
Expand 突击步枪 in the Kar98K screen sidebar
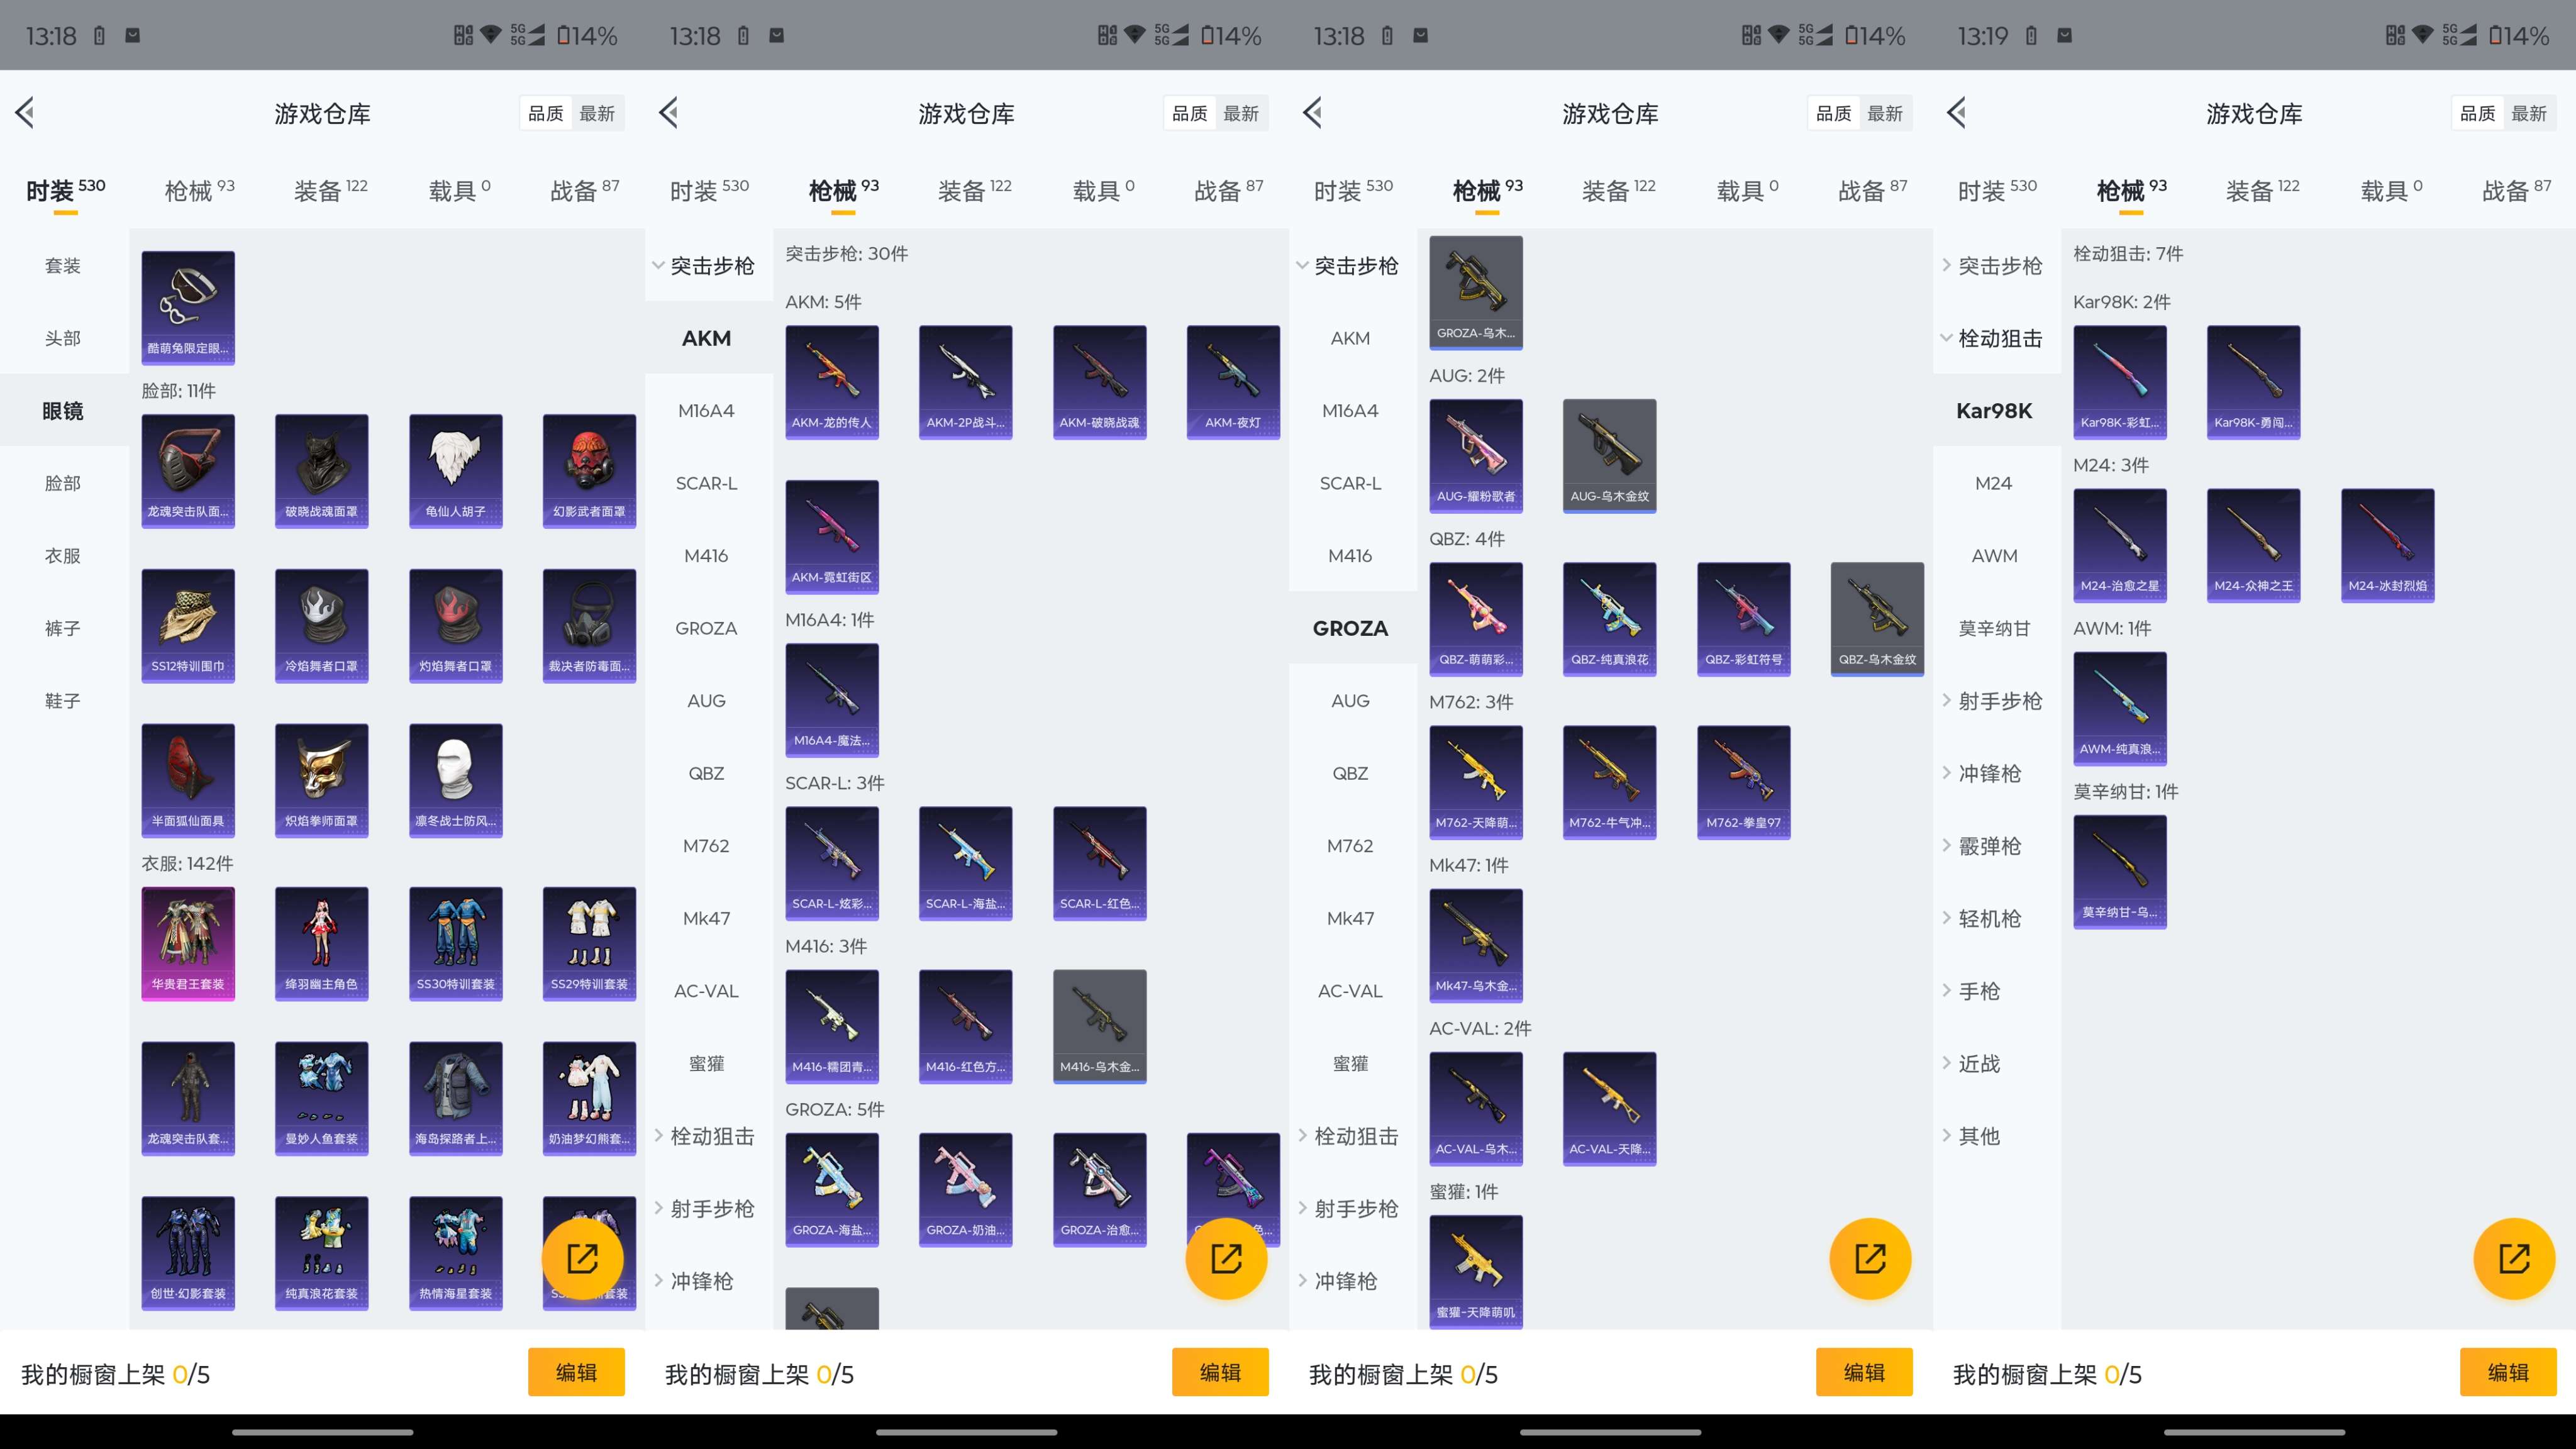click(1997, 266)
